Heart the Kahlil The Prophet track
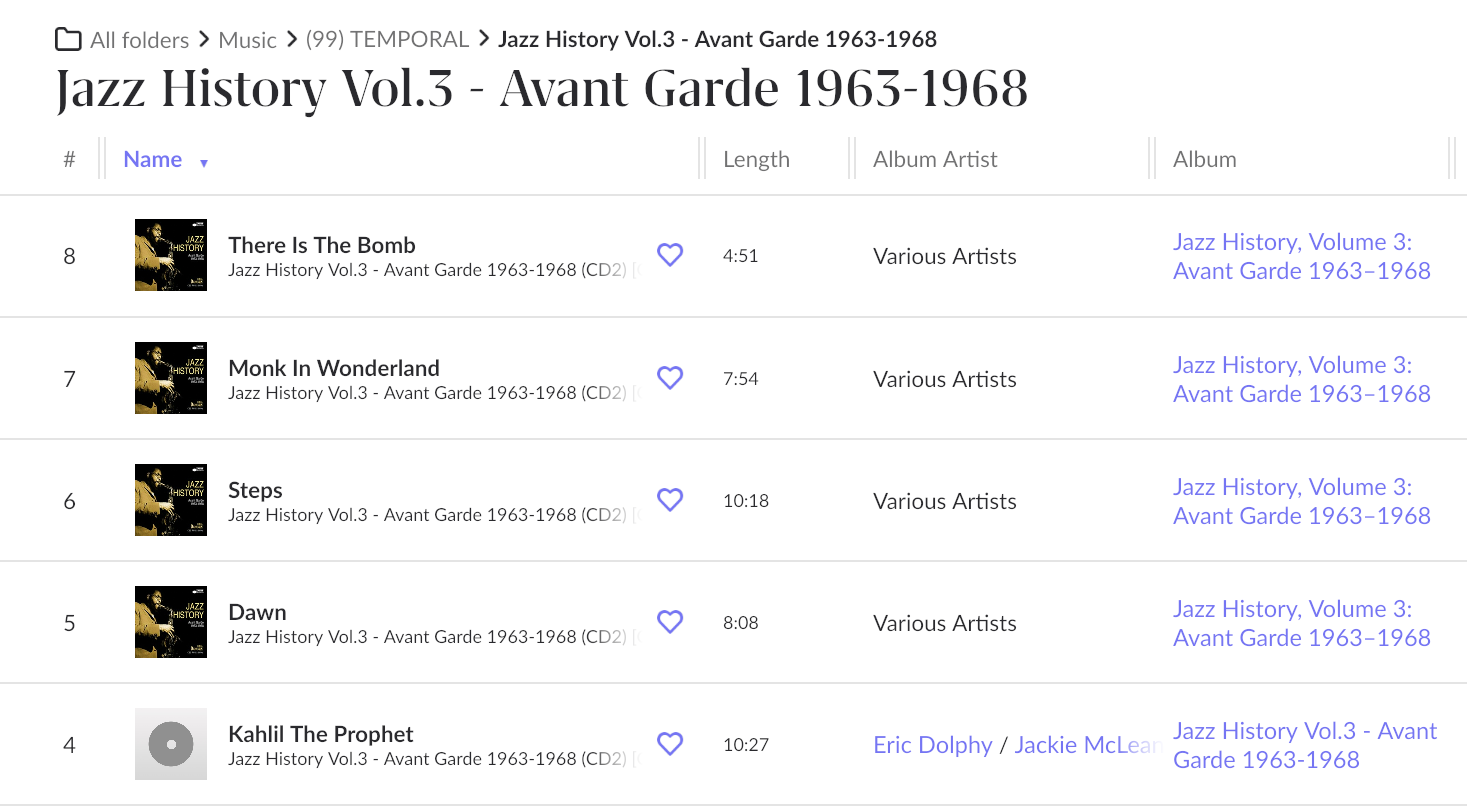1467x808 pixels. coord(670,744)
